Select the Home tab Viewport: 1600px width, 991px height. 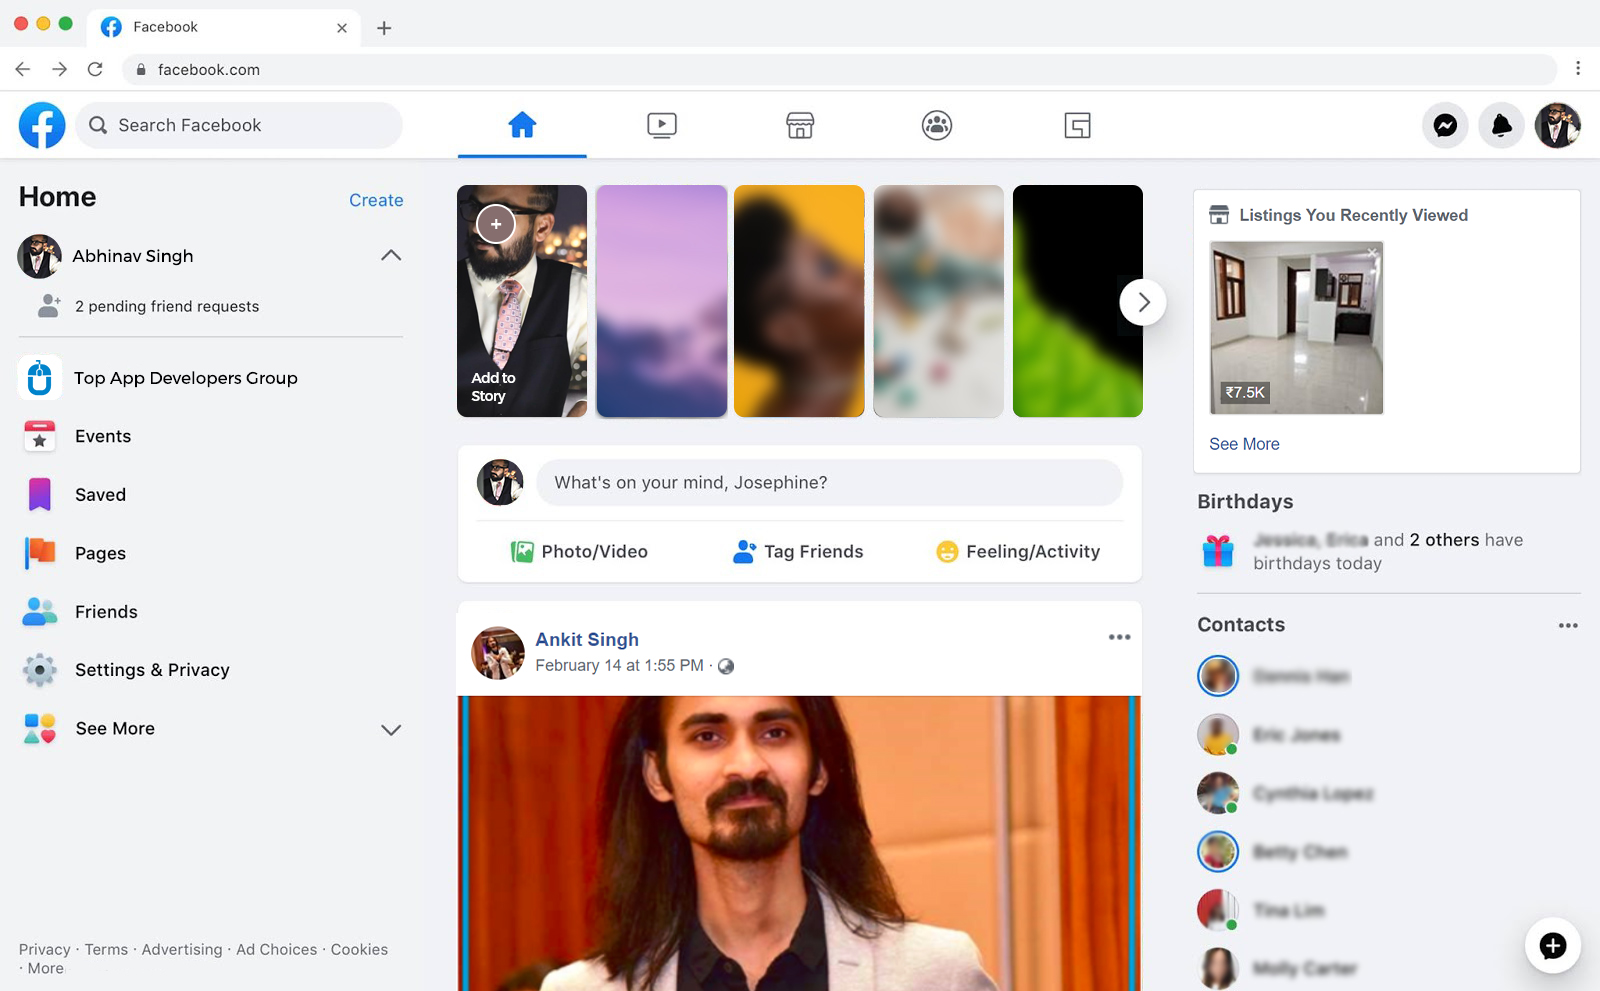click(522, 126)
